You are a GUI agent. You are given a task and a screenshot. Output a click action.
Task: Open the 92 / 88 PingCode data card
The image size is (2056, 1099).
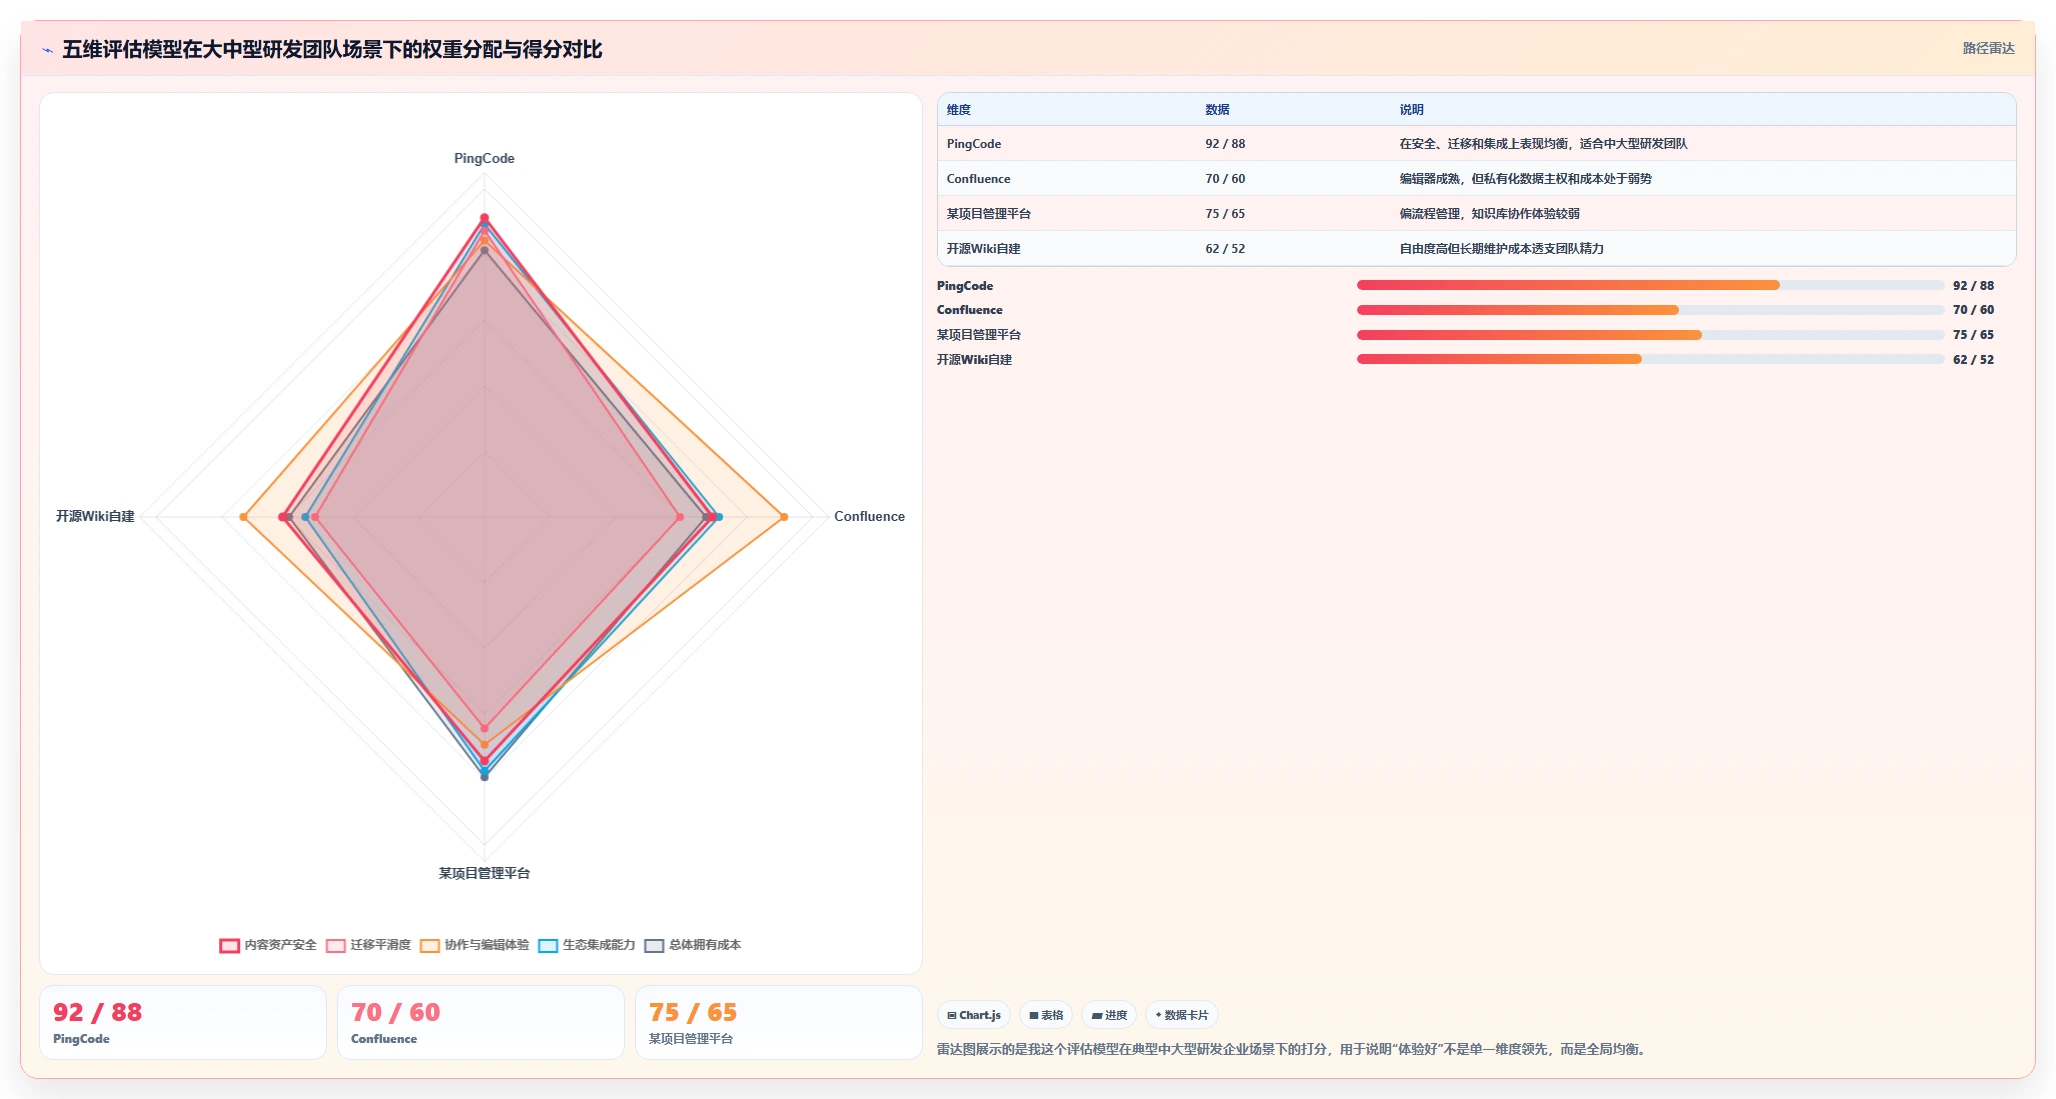tap(183, 1022)
